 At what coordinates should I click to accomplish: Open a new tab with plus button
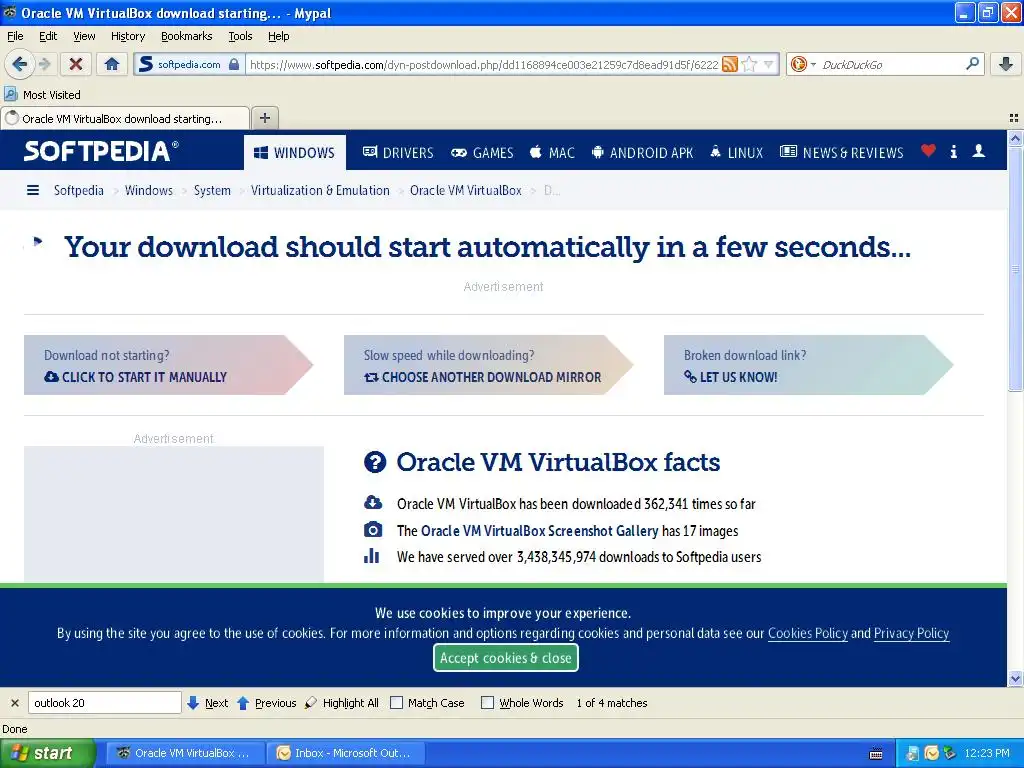(264, 118)
